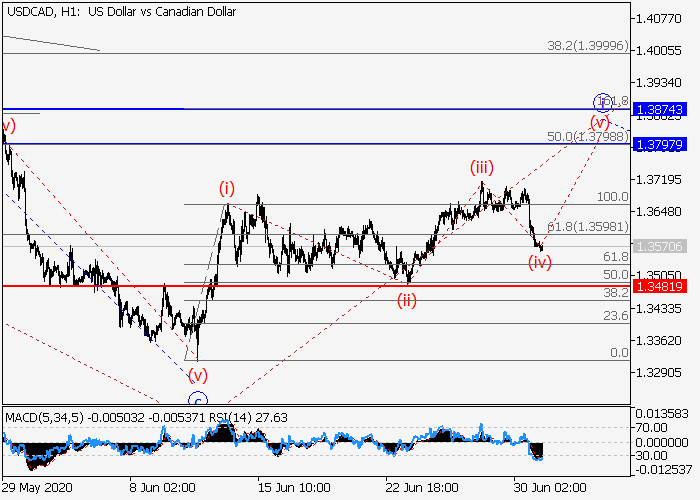Image resolution: width=700 pixels, height=500 pixels.
Task: Click the red (ii) wave label
Action: point(406,300)
